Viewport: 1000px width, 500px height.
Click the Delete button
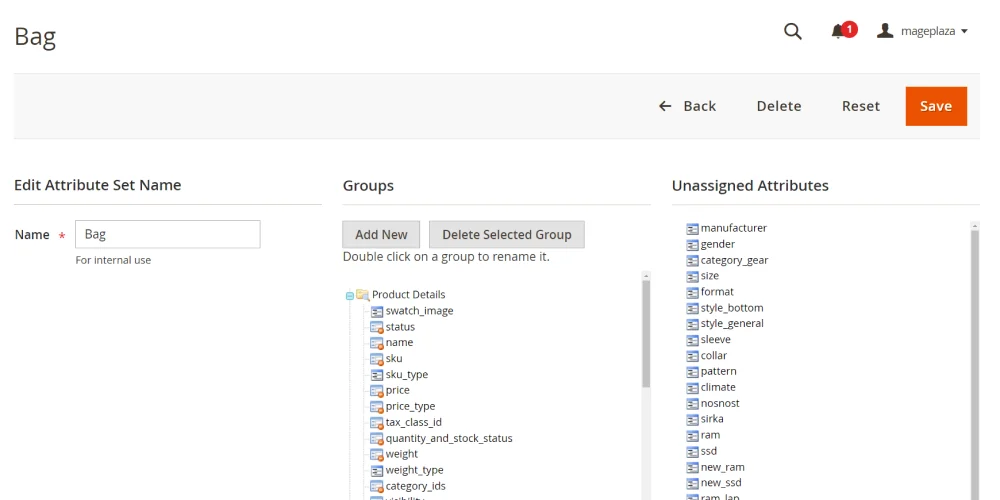778,106
